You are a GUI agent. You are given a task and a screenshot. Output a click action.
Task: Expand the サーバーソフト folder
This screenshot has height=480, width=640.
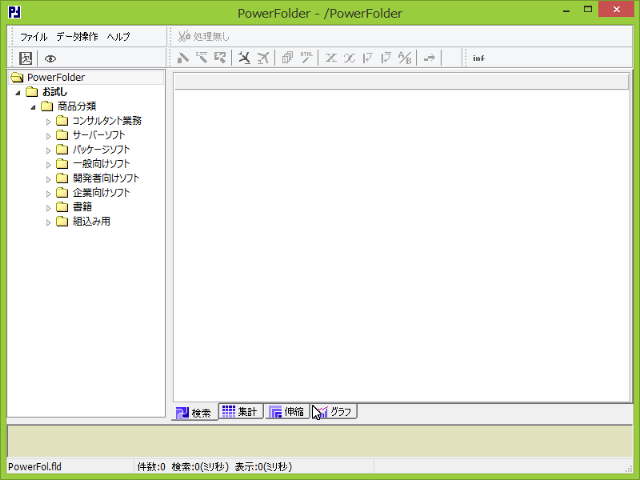pos(48,136)
